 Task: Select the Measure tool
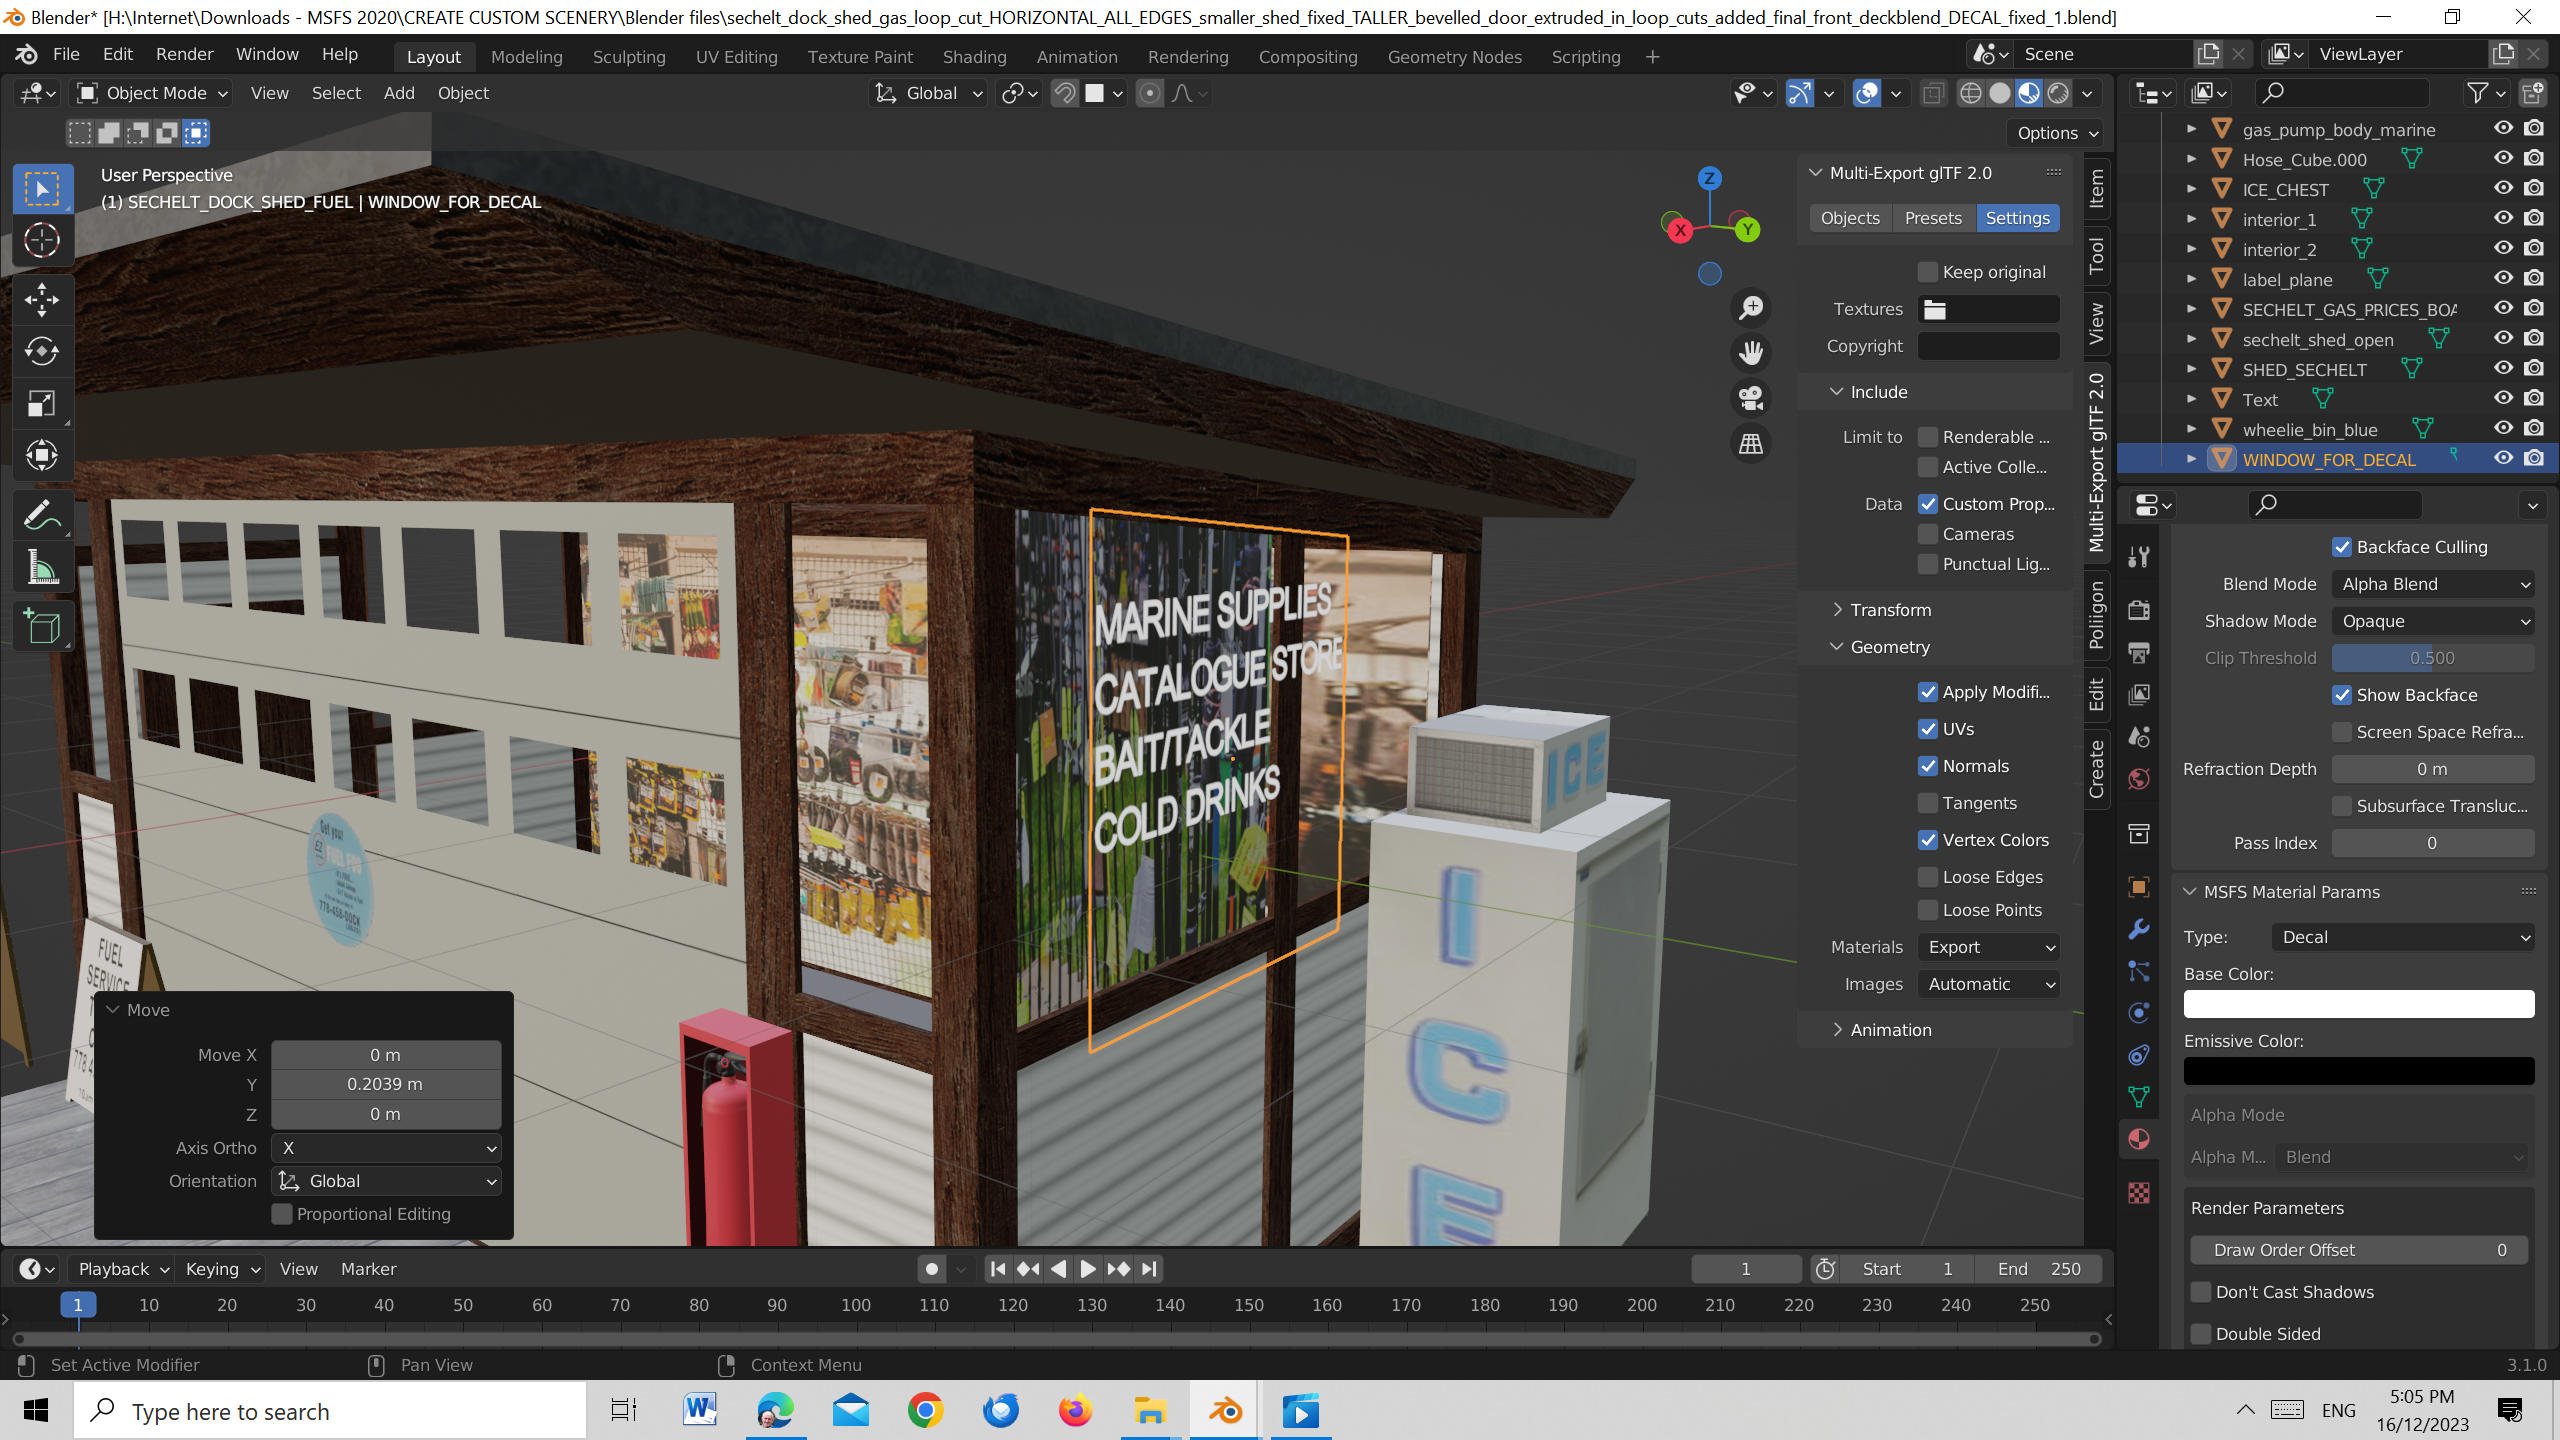click(x=42, y=569)
